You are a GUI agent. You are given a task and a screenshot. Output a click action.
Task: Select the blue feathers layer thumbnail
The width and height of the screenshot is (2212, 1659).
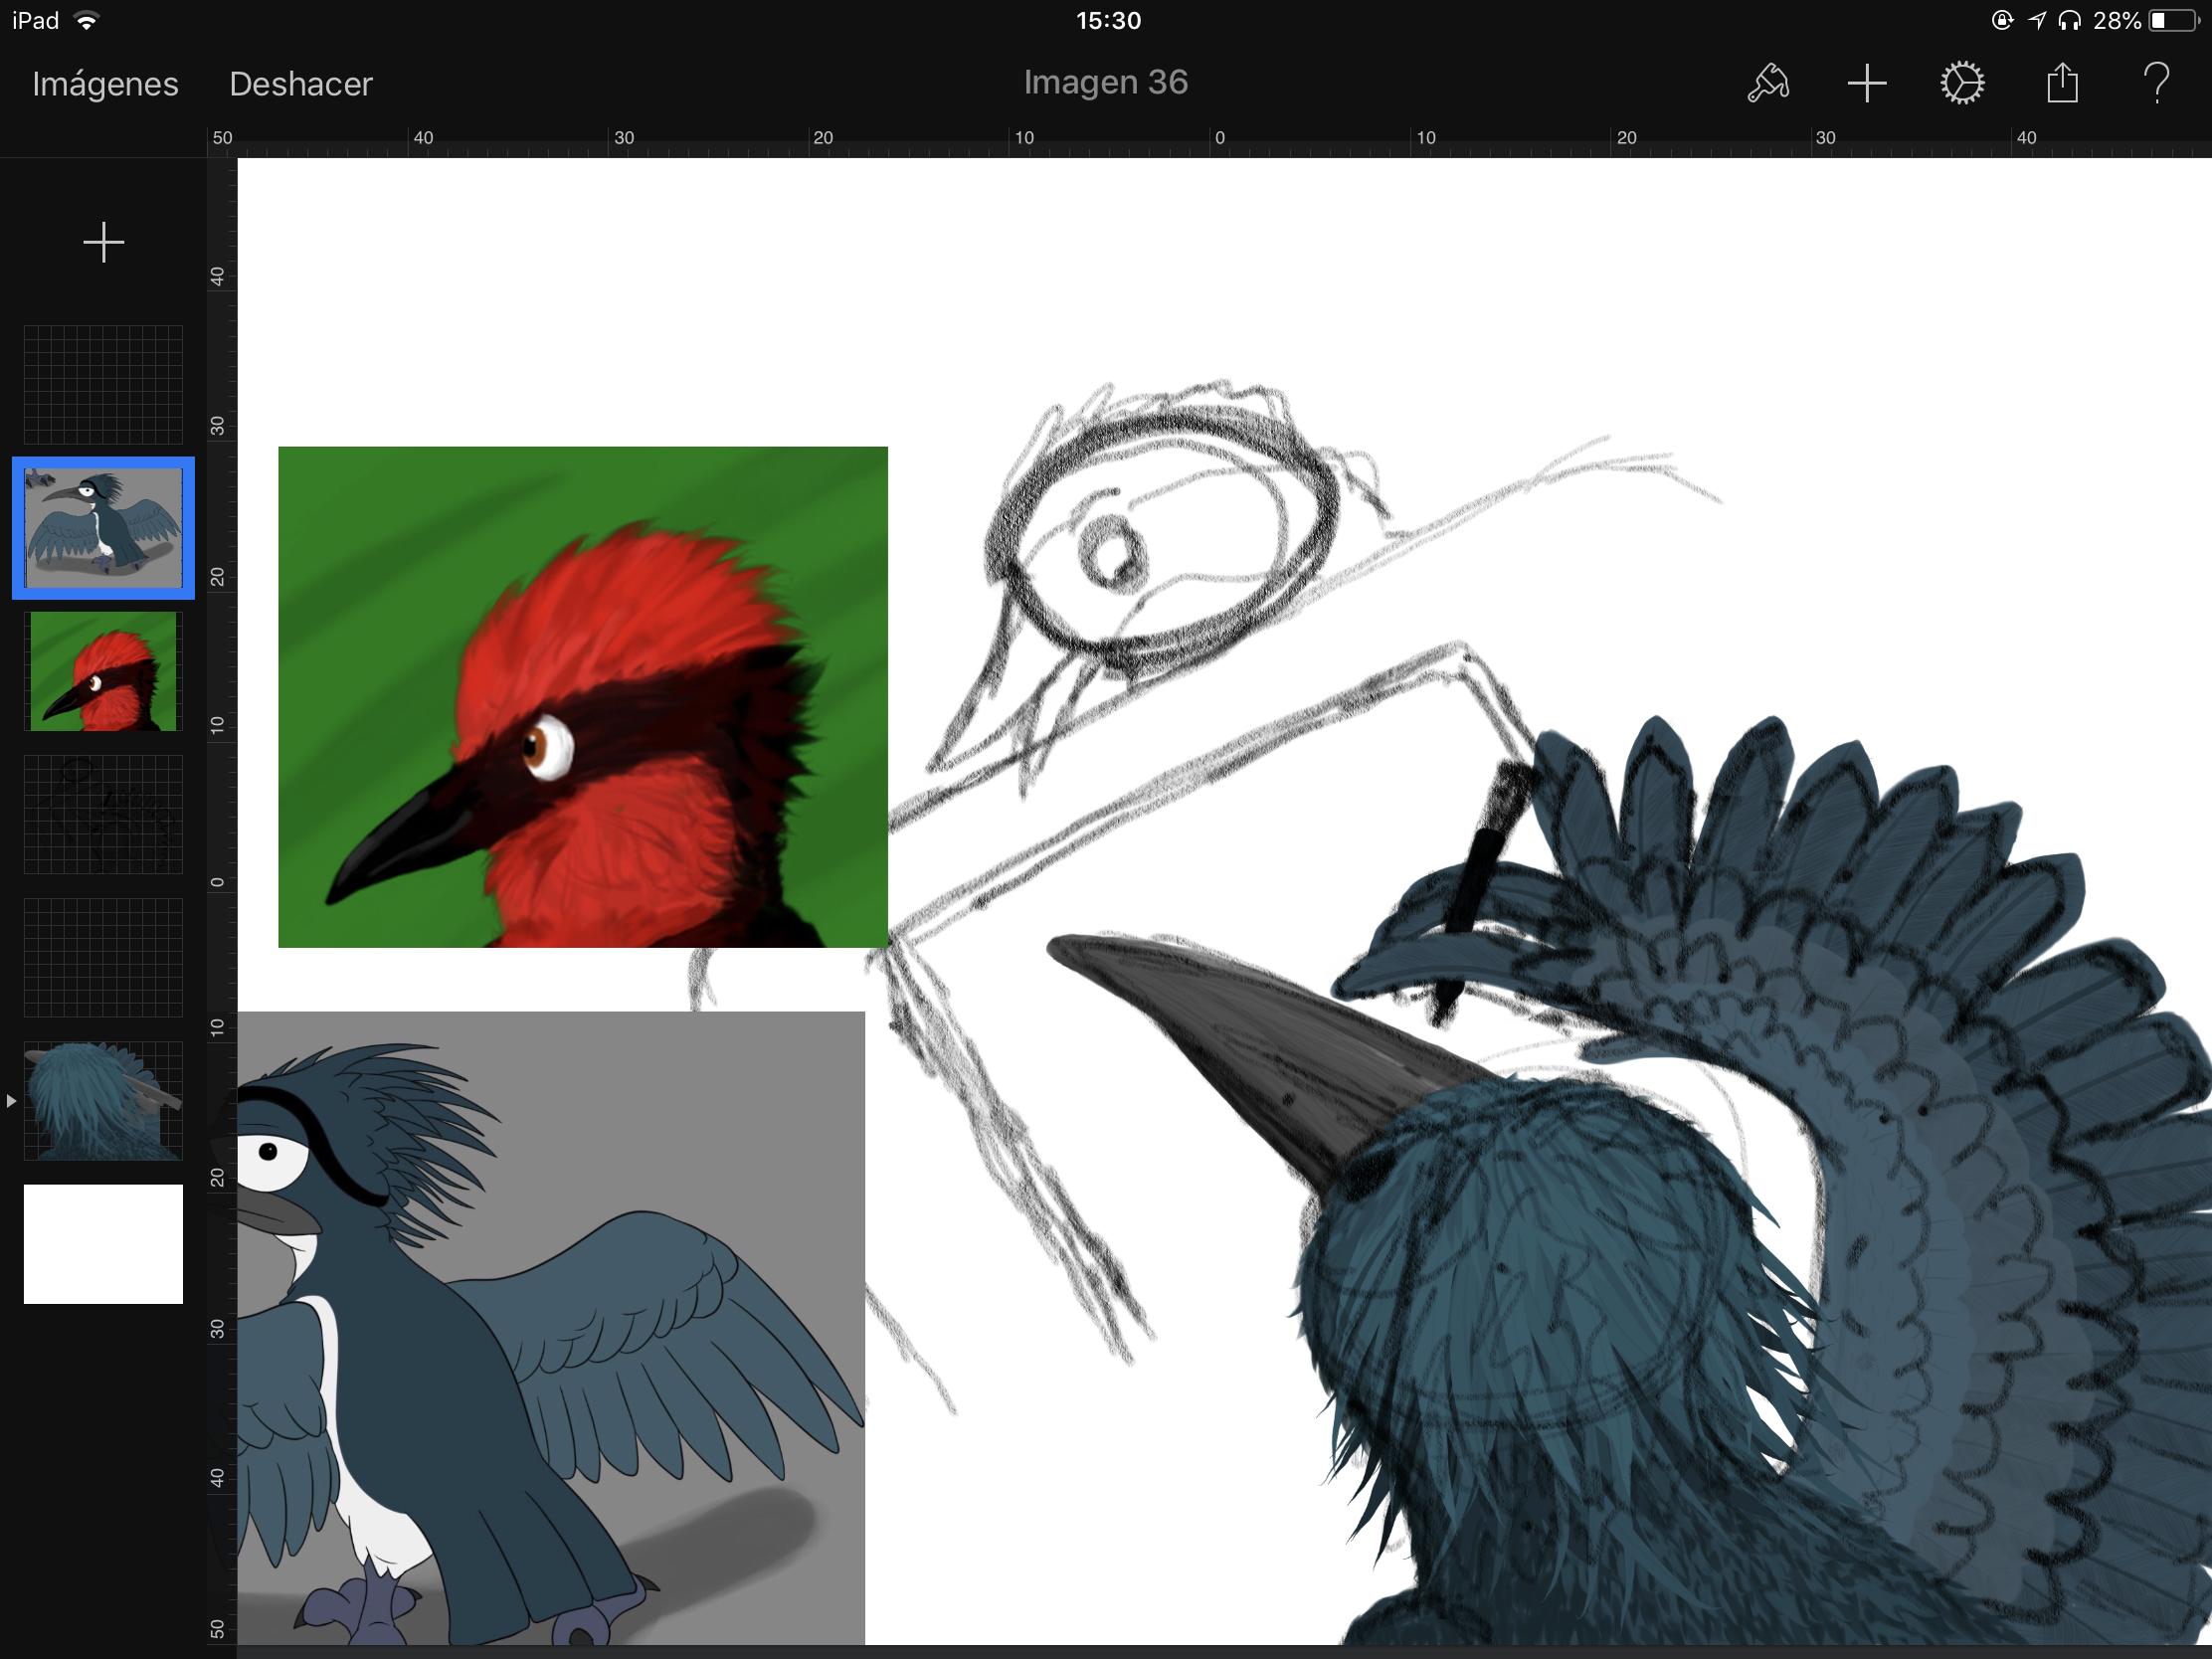pyautogui.click(x=103, y=1101)
